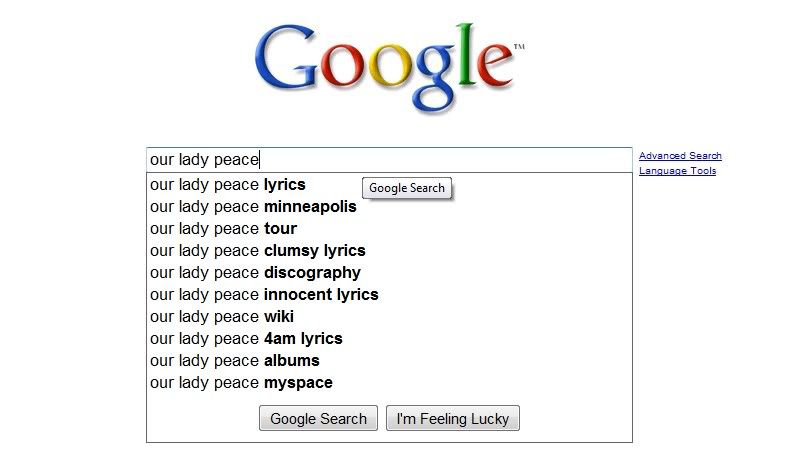Select the 'our lady peace lyrics' suggestion
This screenshot has height=462, width=800.
pyautogui.click(x=389, y=185)
